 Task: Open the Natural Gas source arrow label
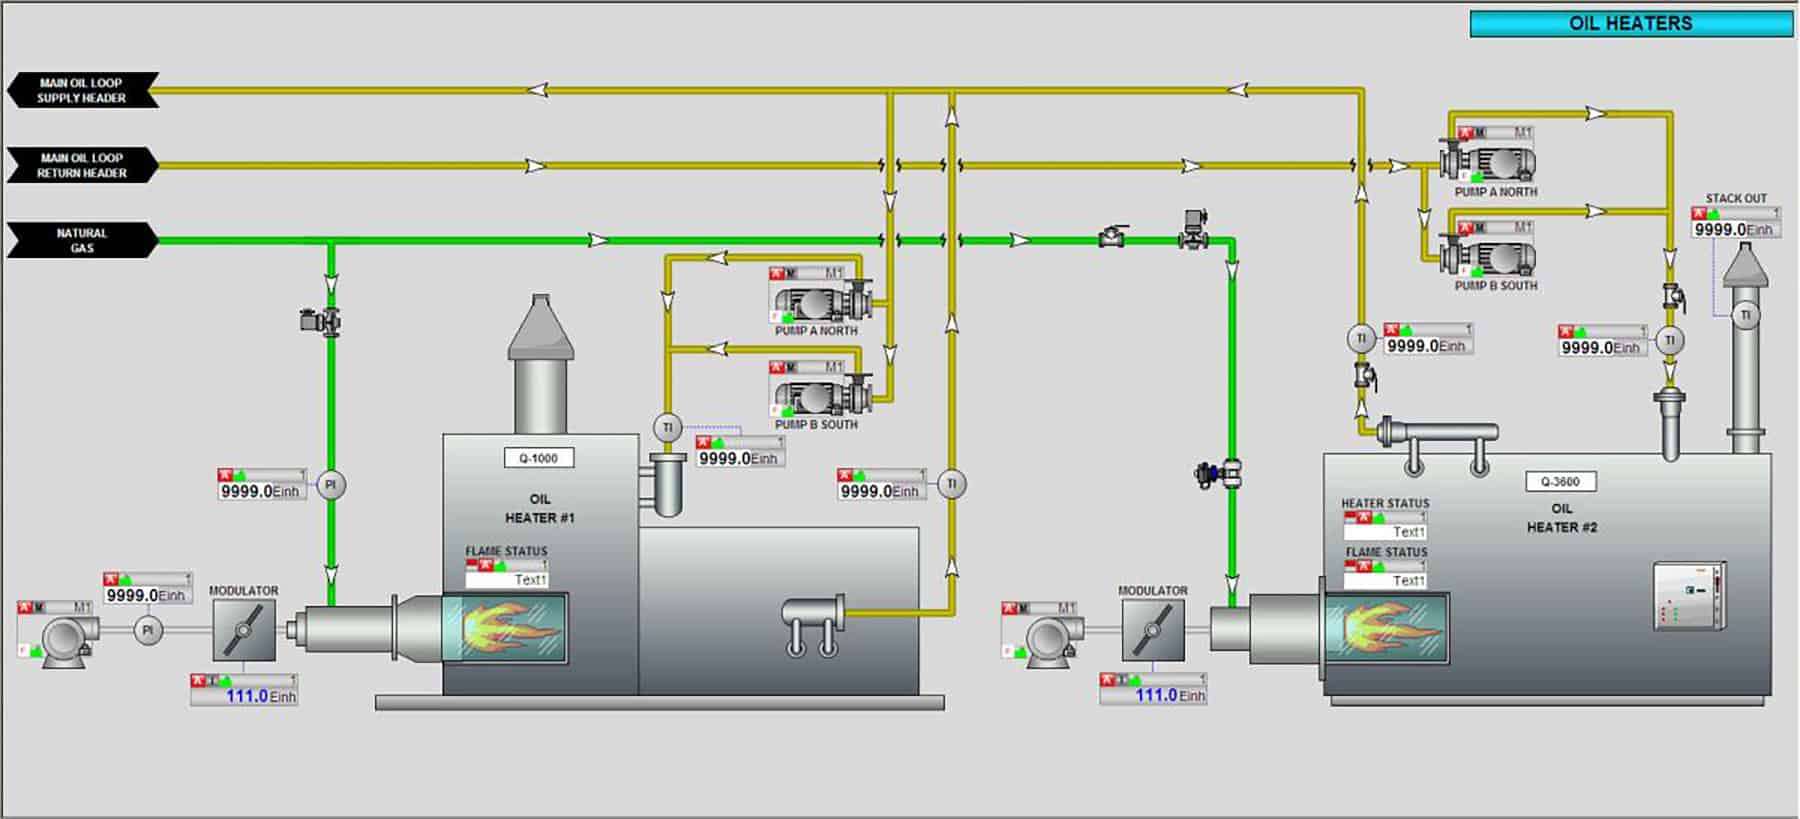pos(82,240)
